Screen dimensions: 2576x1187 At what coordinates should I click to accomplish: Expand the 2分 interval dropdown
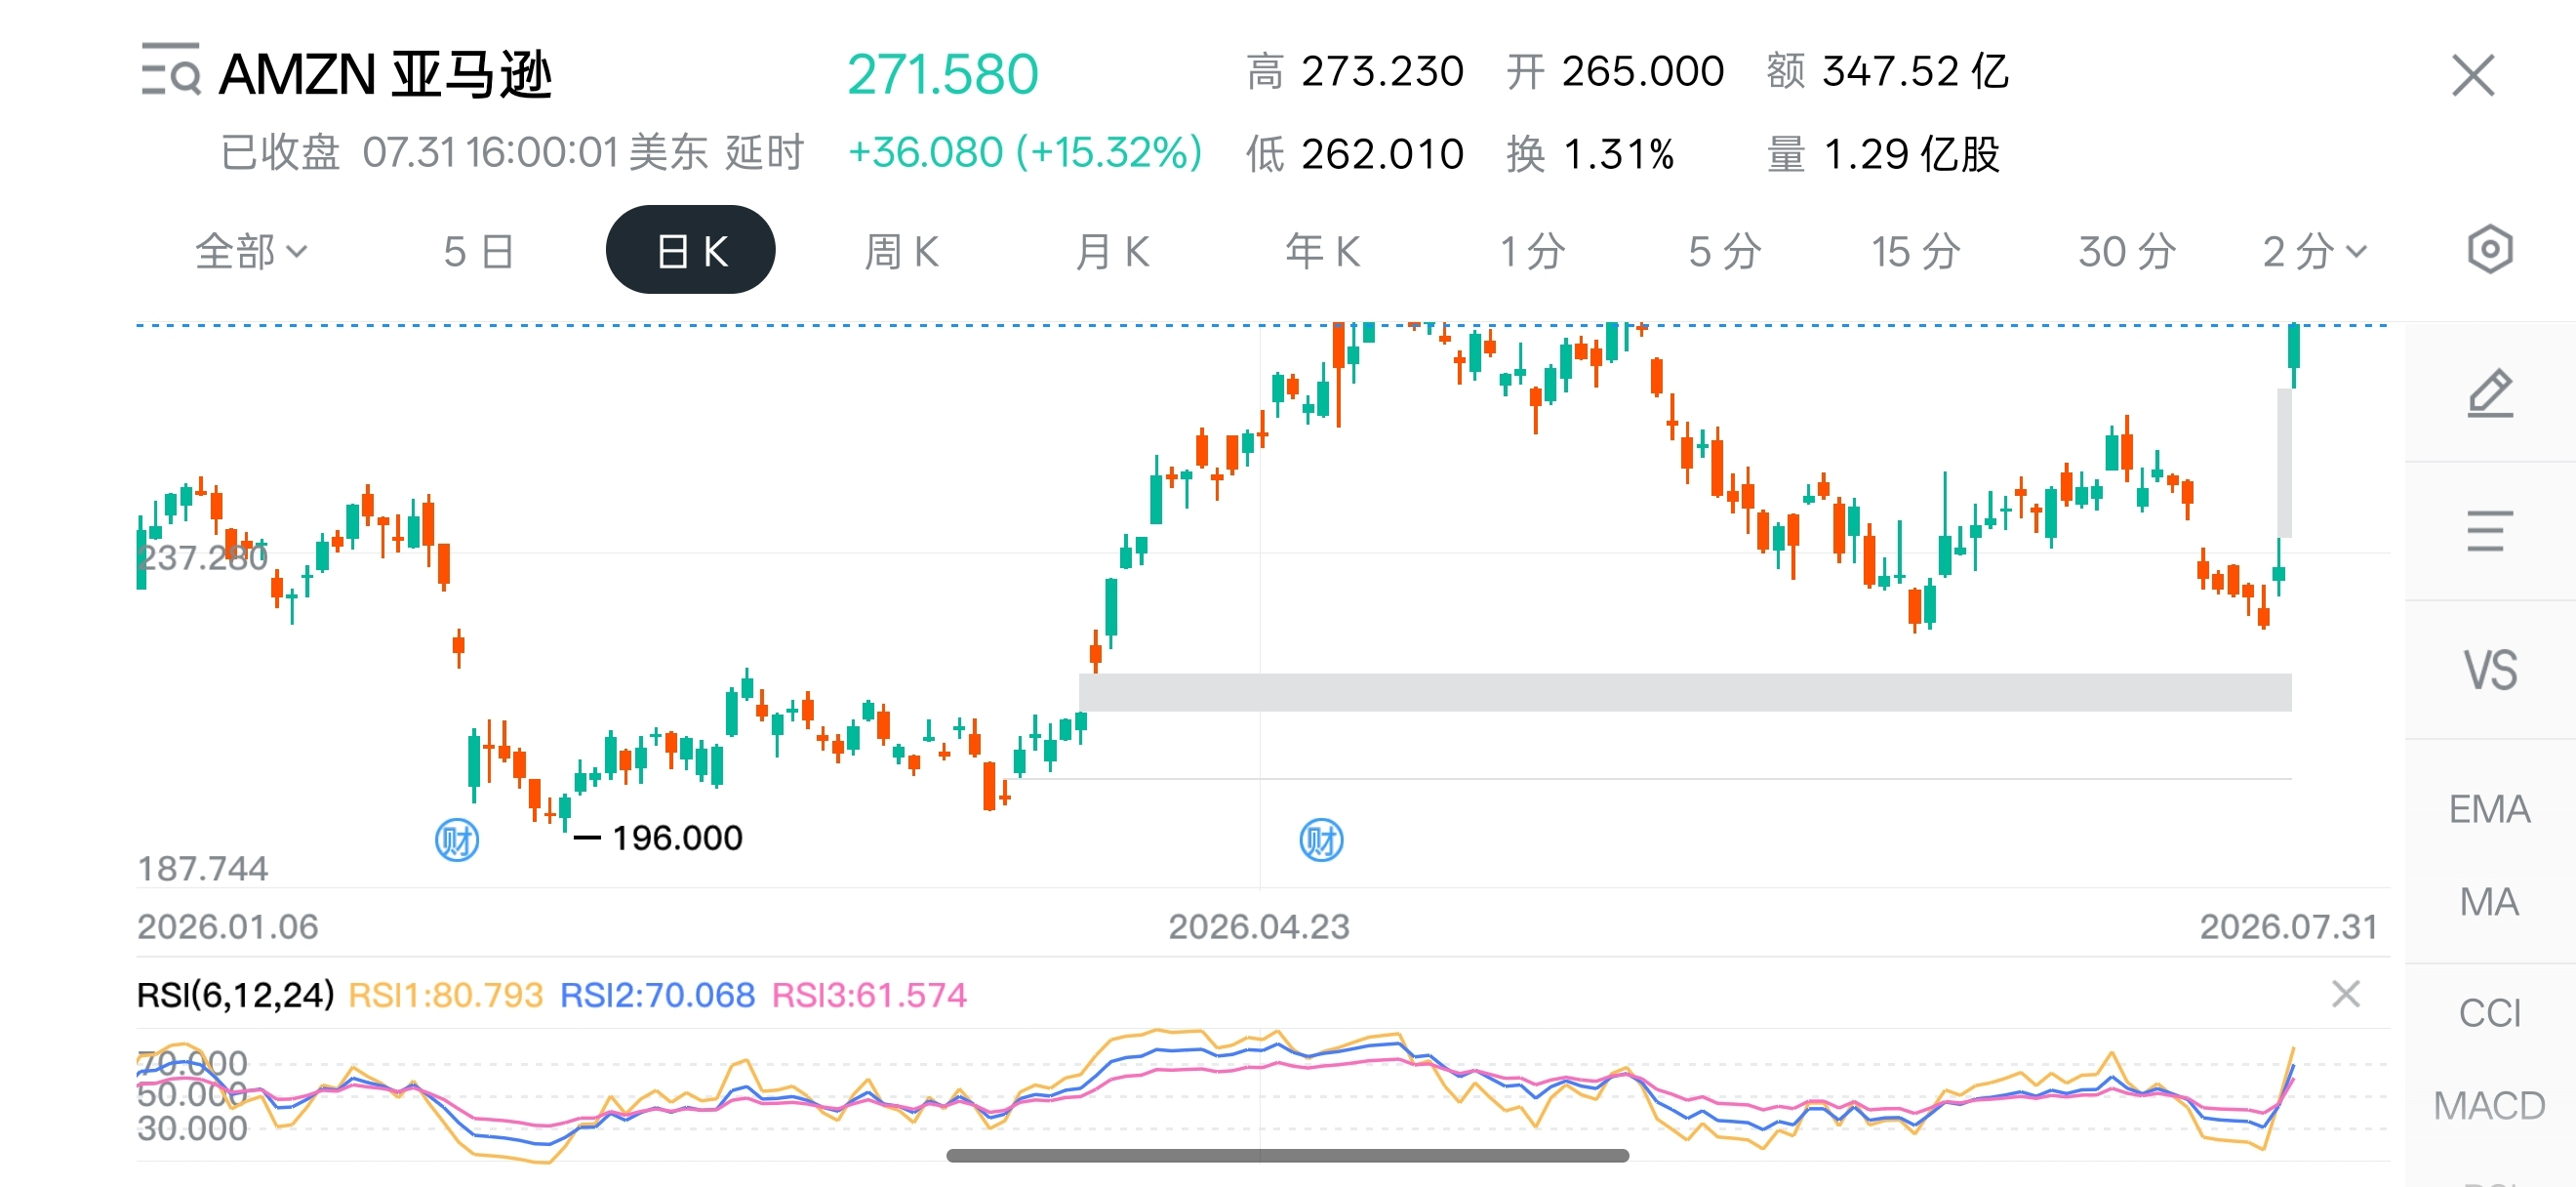(2315, 251)
